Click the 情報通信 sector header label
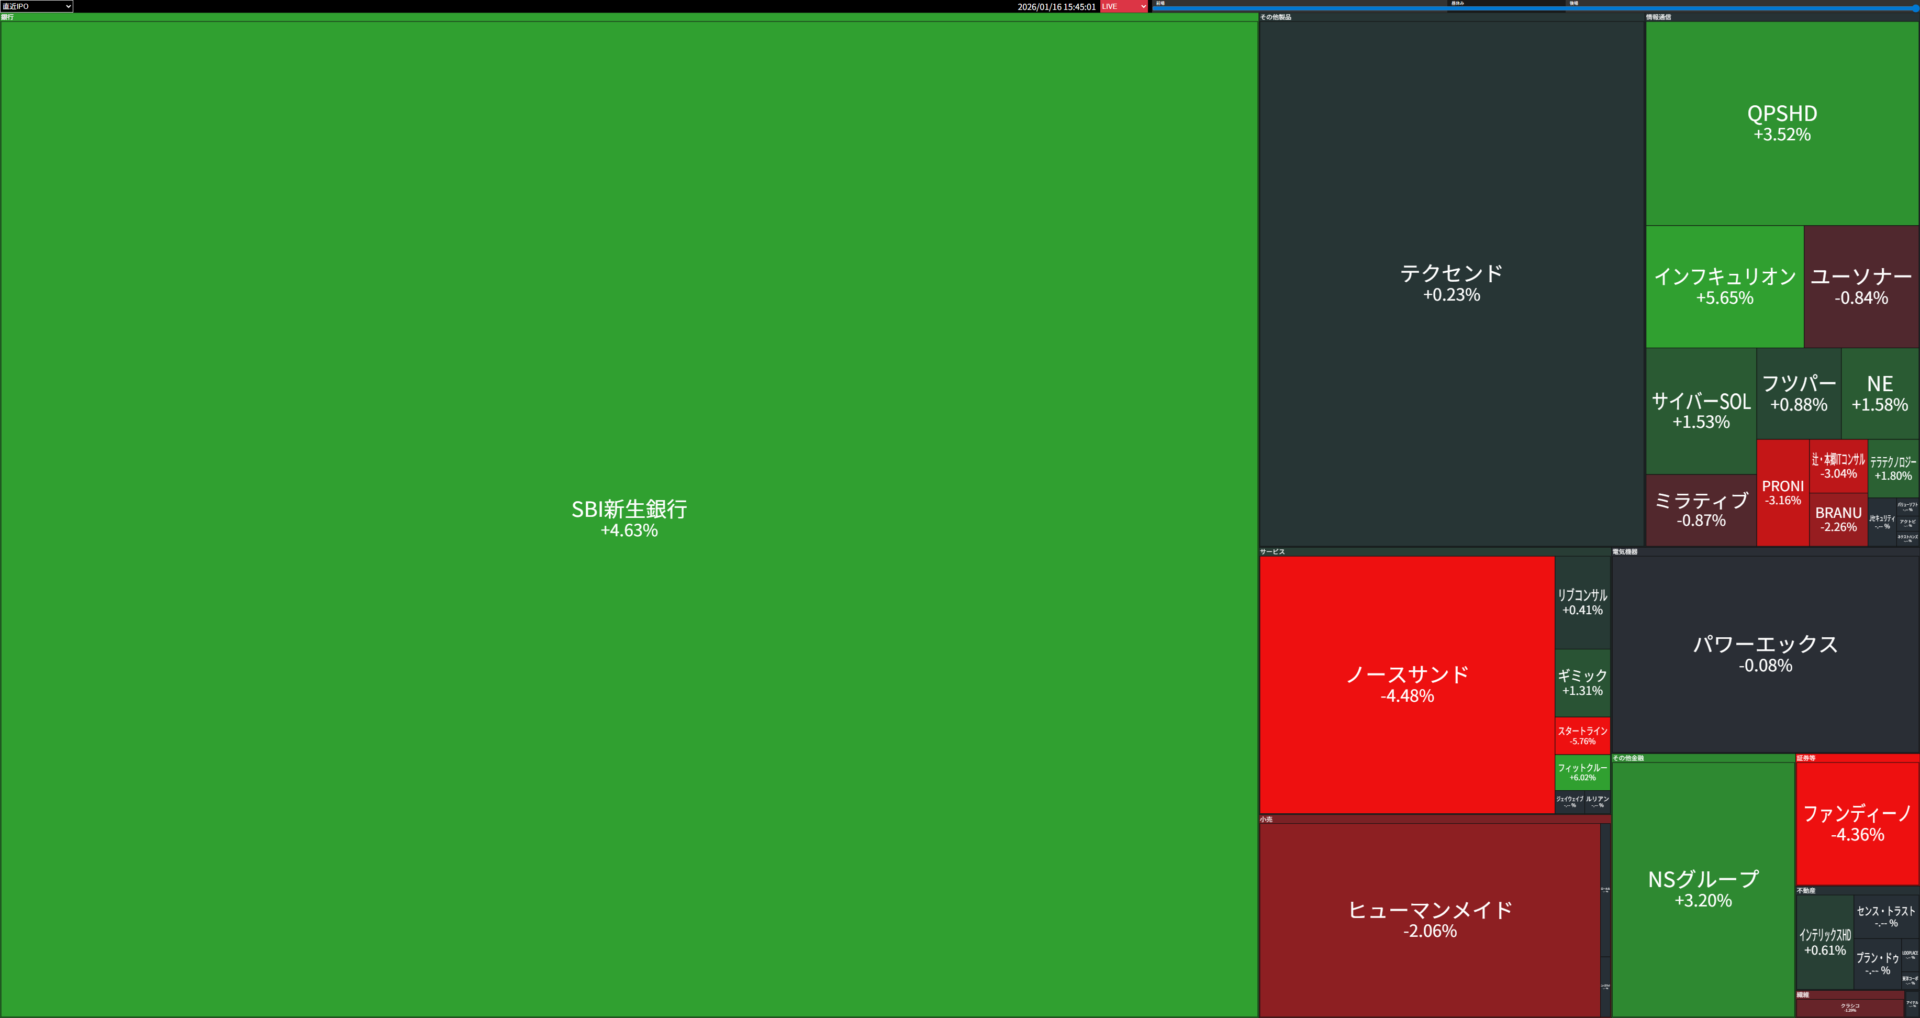Viewport: 1920px width, 1018px height. (x=1658, y=17)
